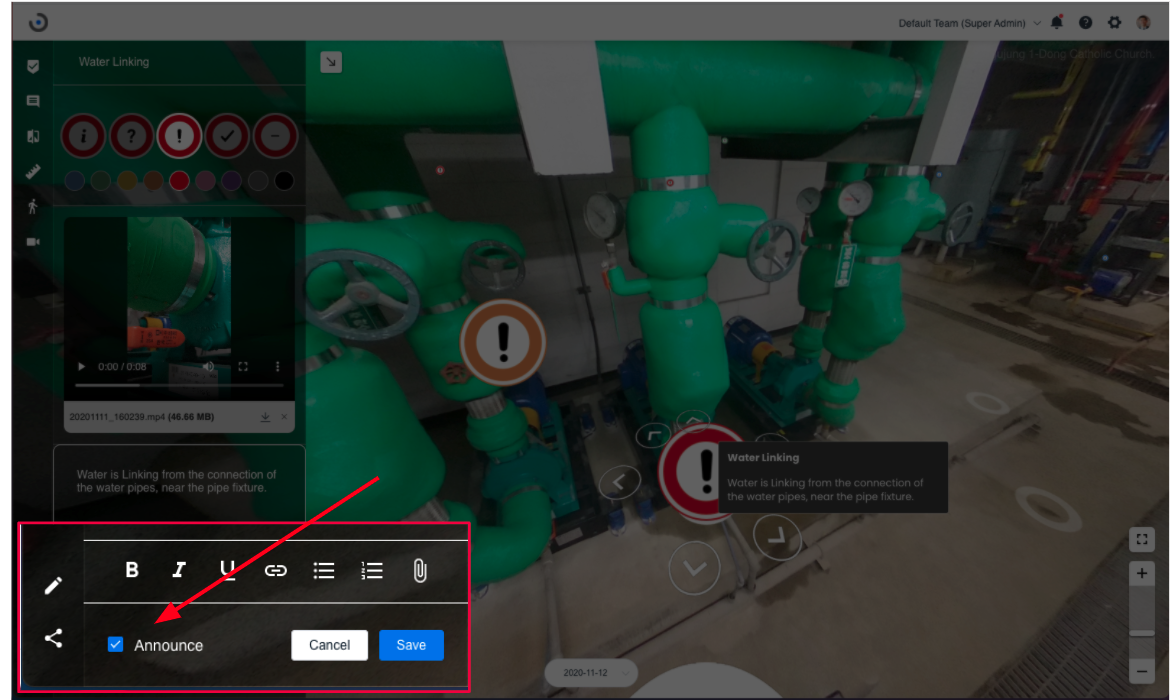Edit the annotation description text
Viewport: 1176px width, 700px height.
179,482
